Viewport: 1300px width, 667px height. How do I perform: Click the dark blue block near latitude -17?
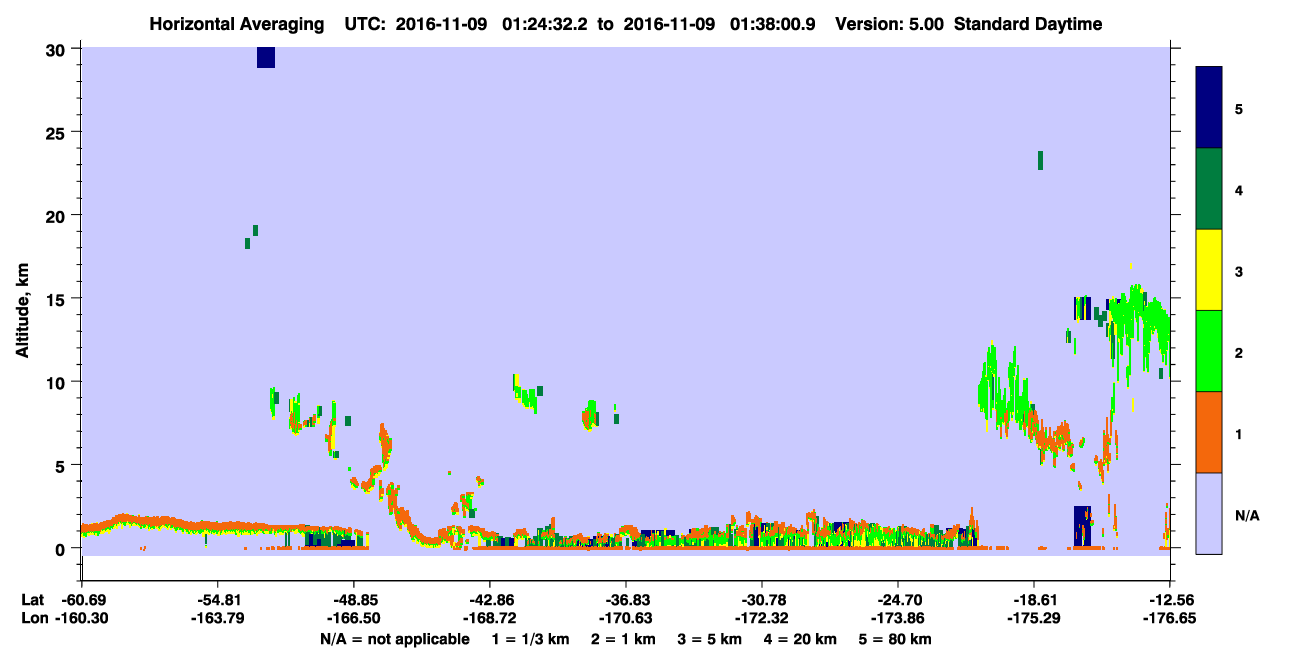pos(1082,526)
